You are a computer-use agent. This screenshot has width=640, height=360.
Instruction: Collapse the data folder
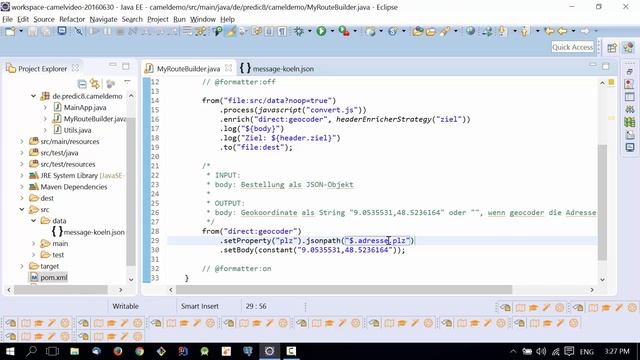point(33,221)
